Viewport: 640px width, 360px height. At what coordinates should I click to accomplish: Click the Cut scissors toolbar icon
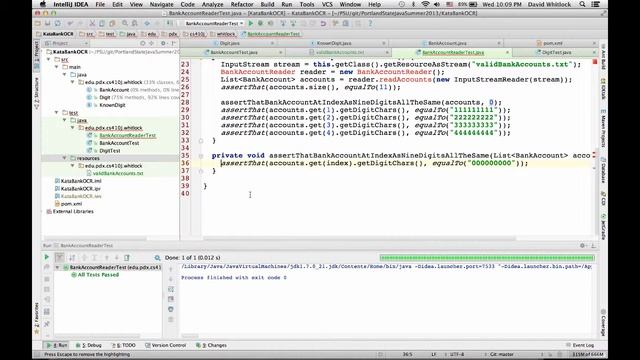[x=92, y=23]
